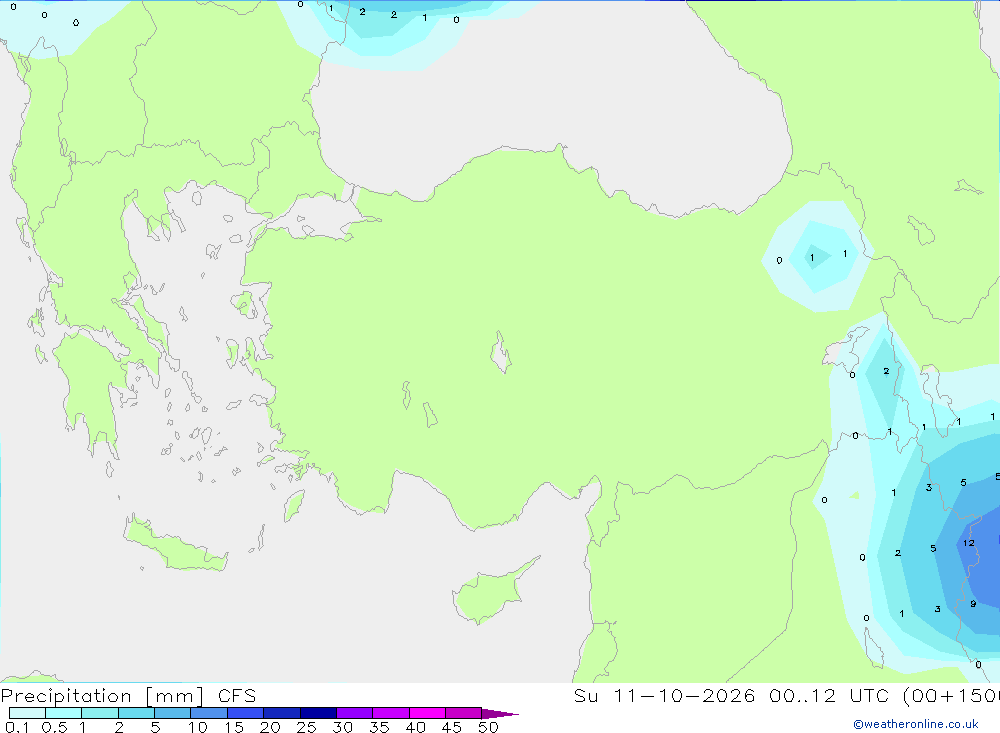Pick the 10–15 mm blue legend swatch

(x=209, y=713)
